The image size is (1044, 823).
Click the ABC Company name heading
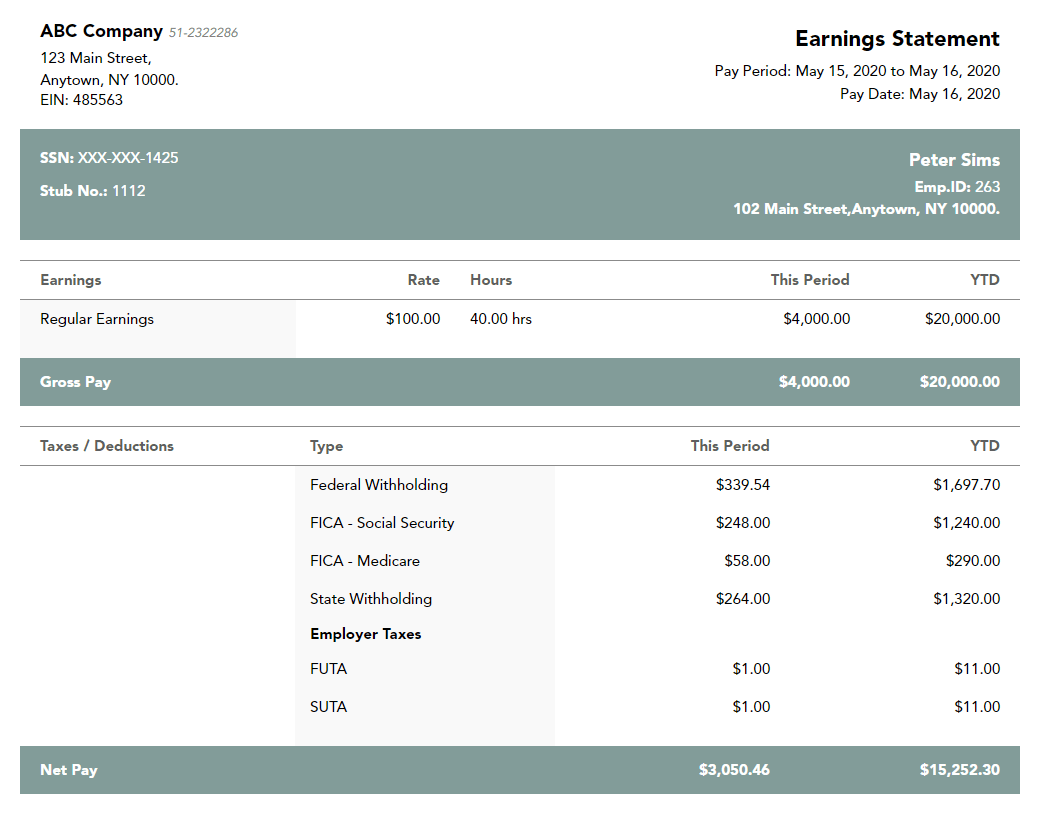(x=101, y=32)
